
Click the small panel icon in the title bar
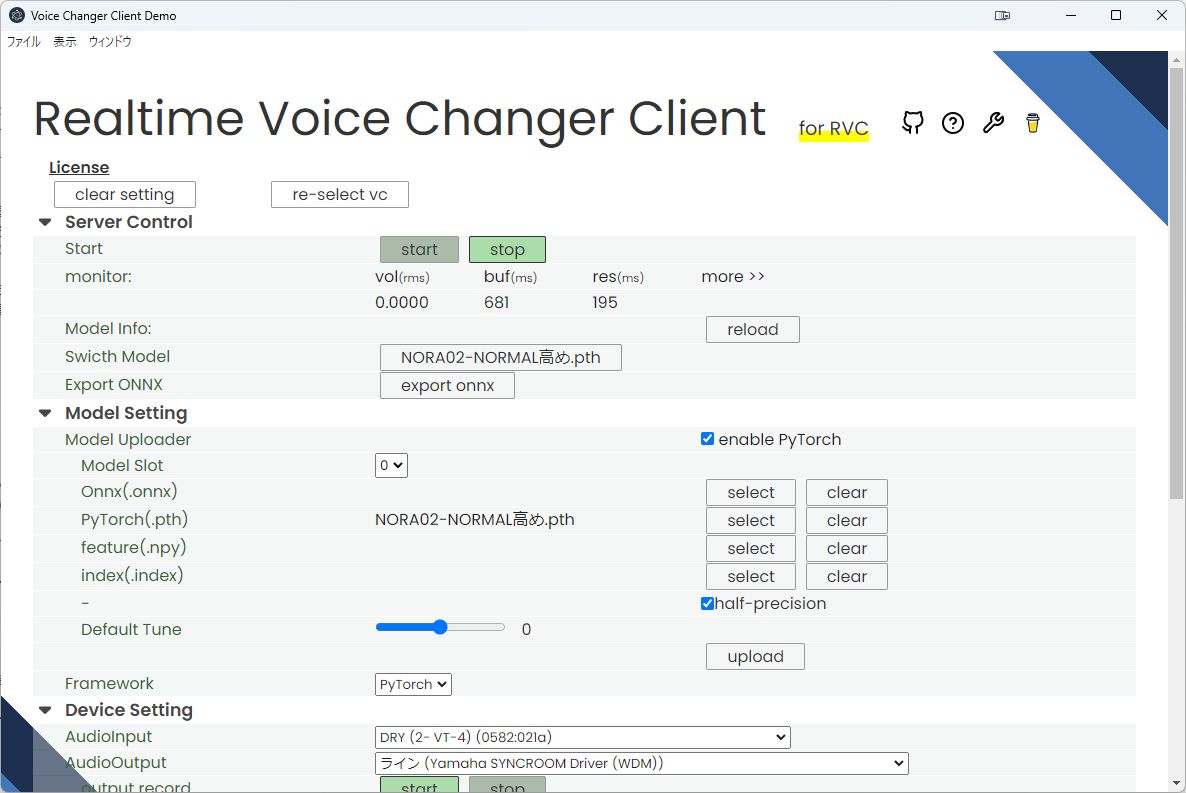point(1002,16)
